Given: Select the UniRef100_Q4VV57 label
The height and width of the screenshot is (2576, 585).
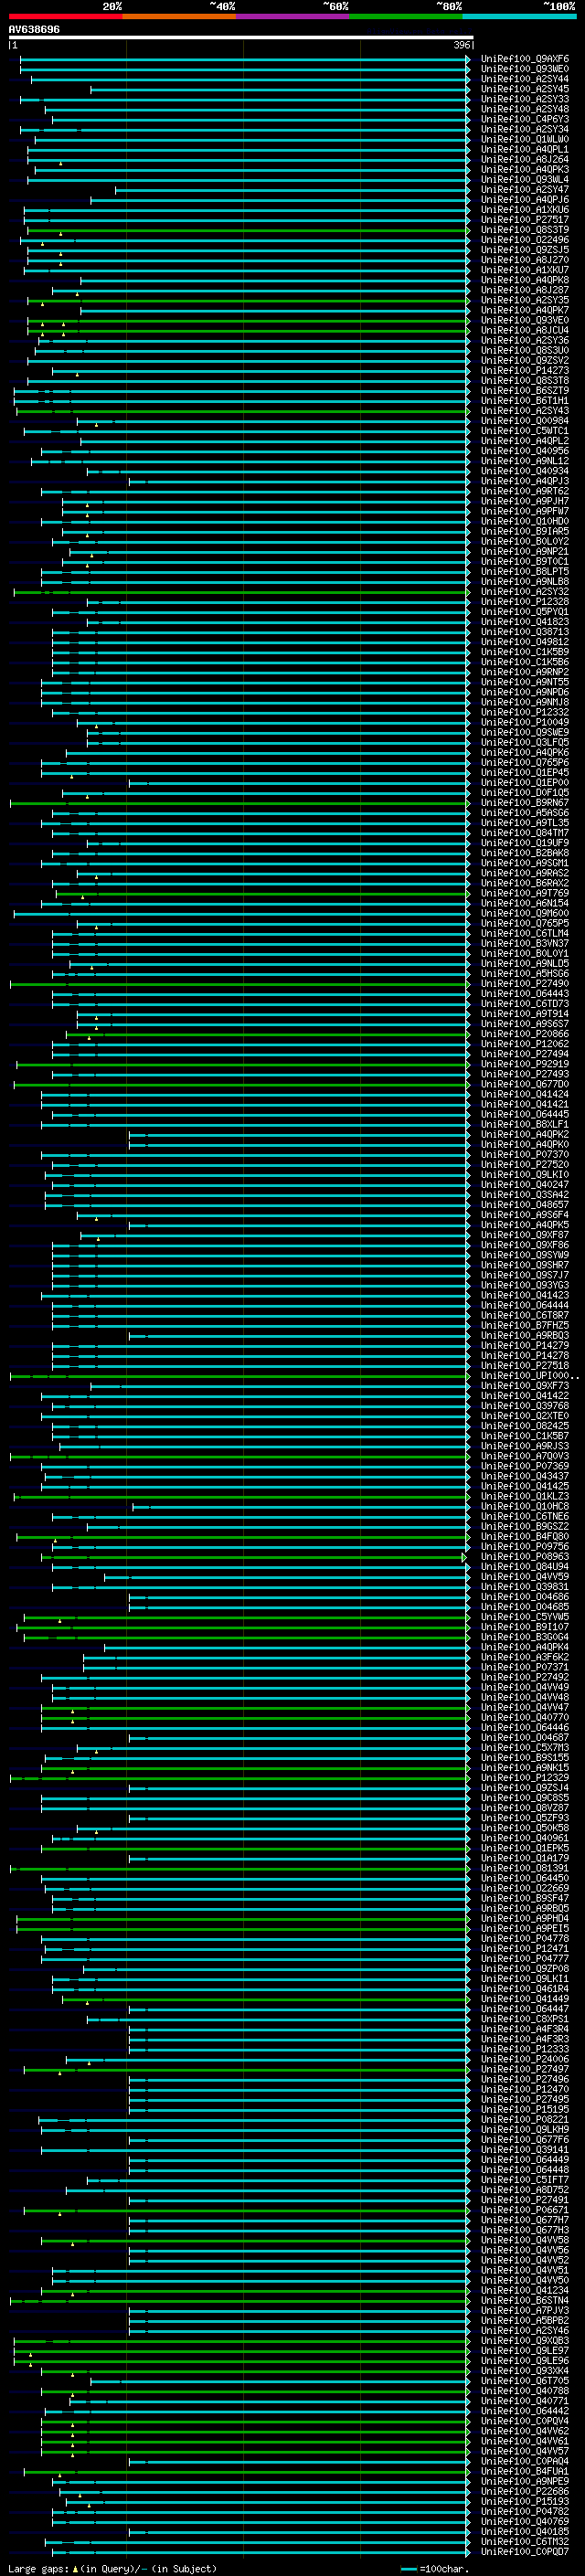Looking at the screenshot, I should tap(525, 2451).
